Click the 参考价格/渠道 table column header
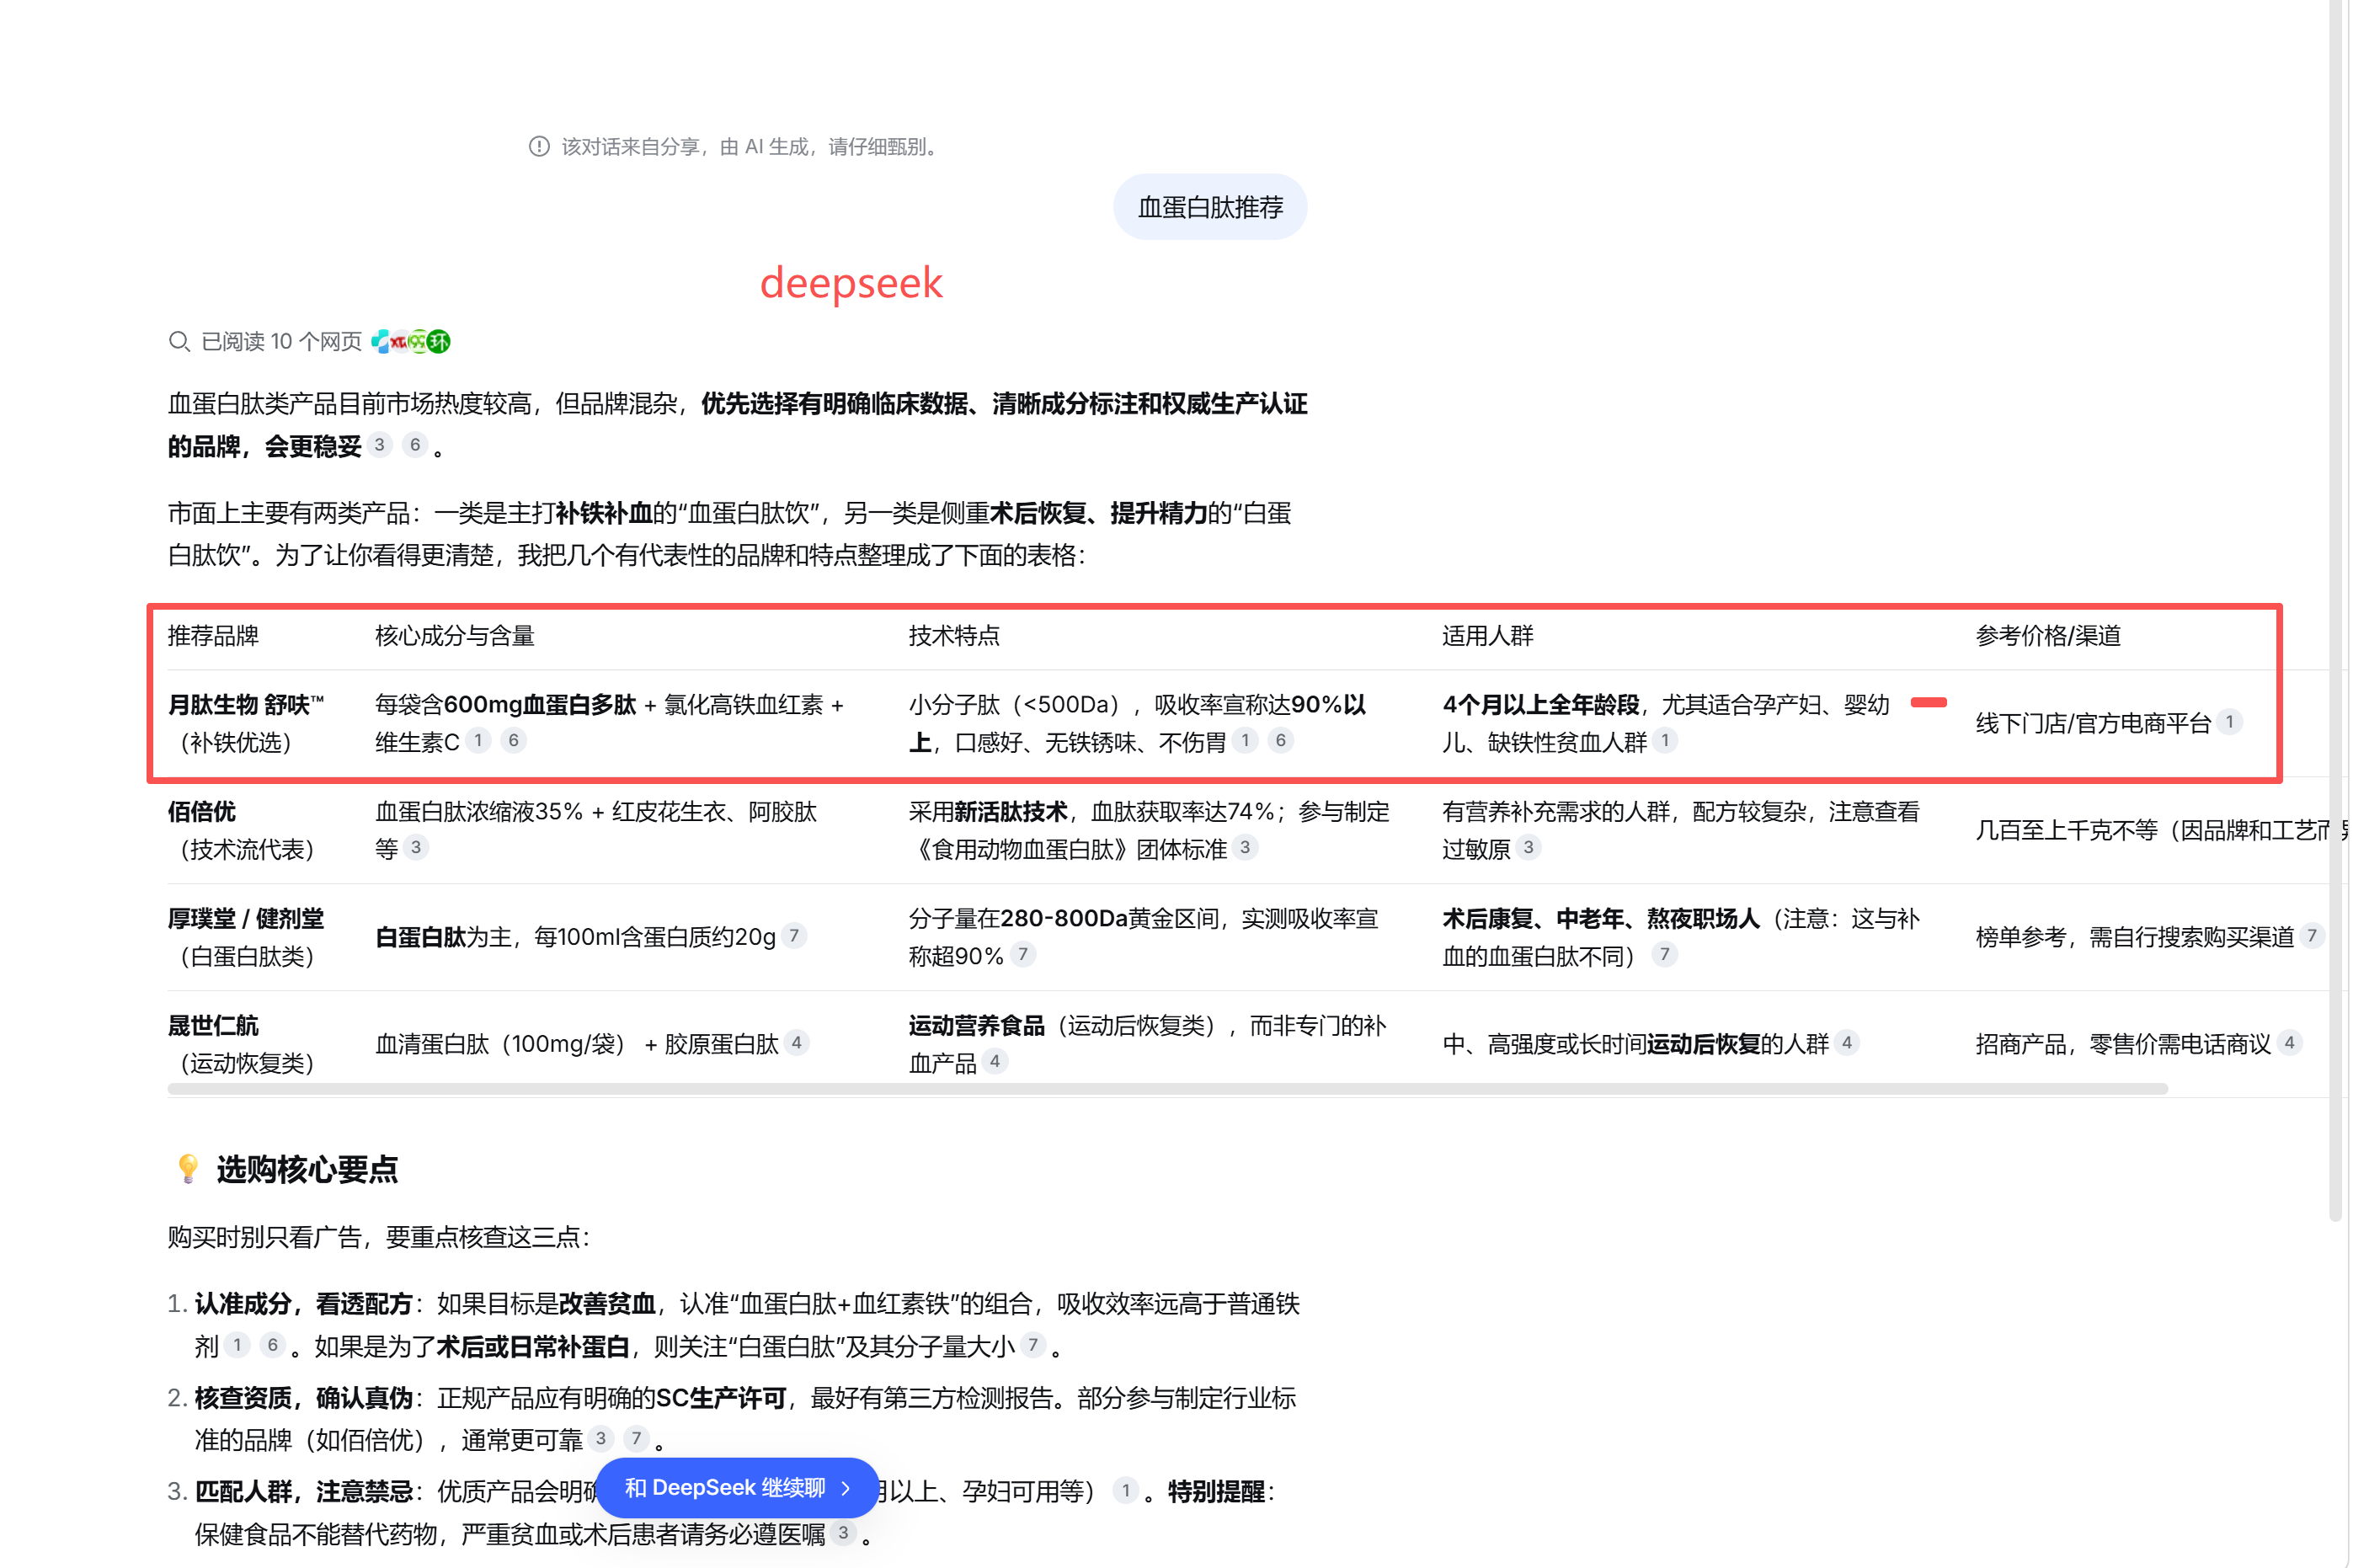The height and width of the screenshot is (1568, 2353). click(x=2047, y=636)
